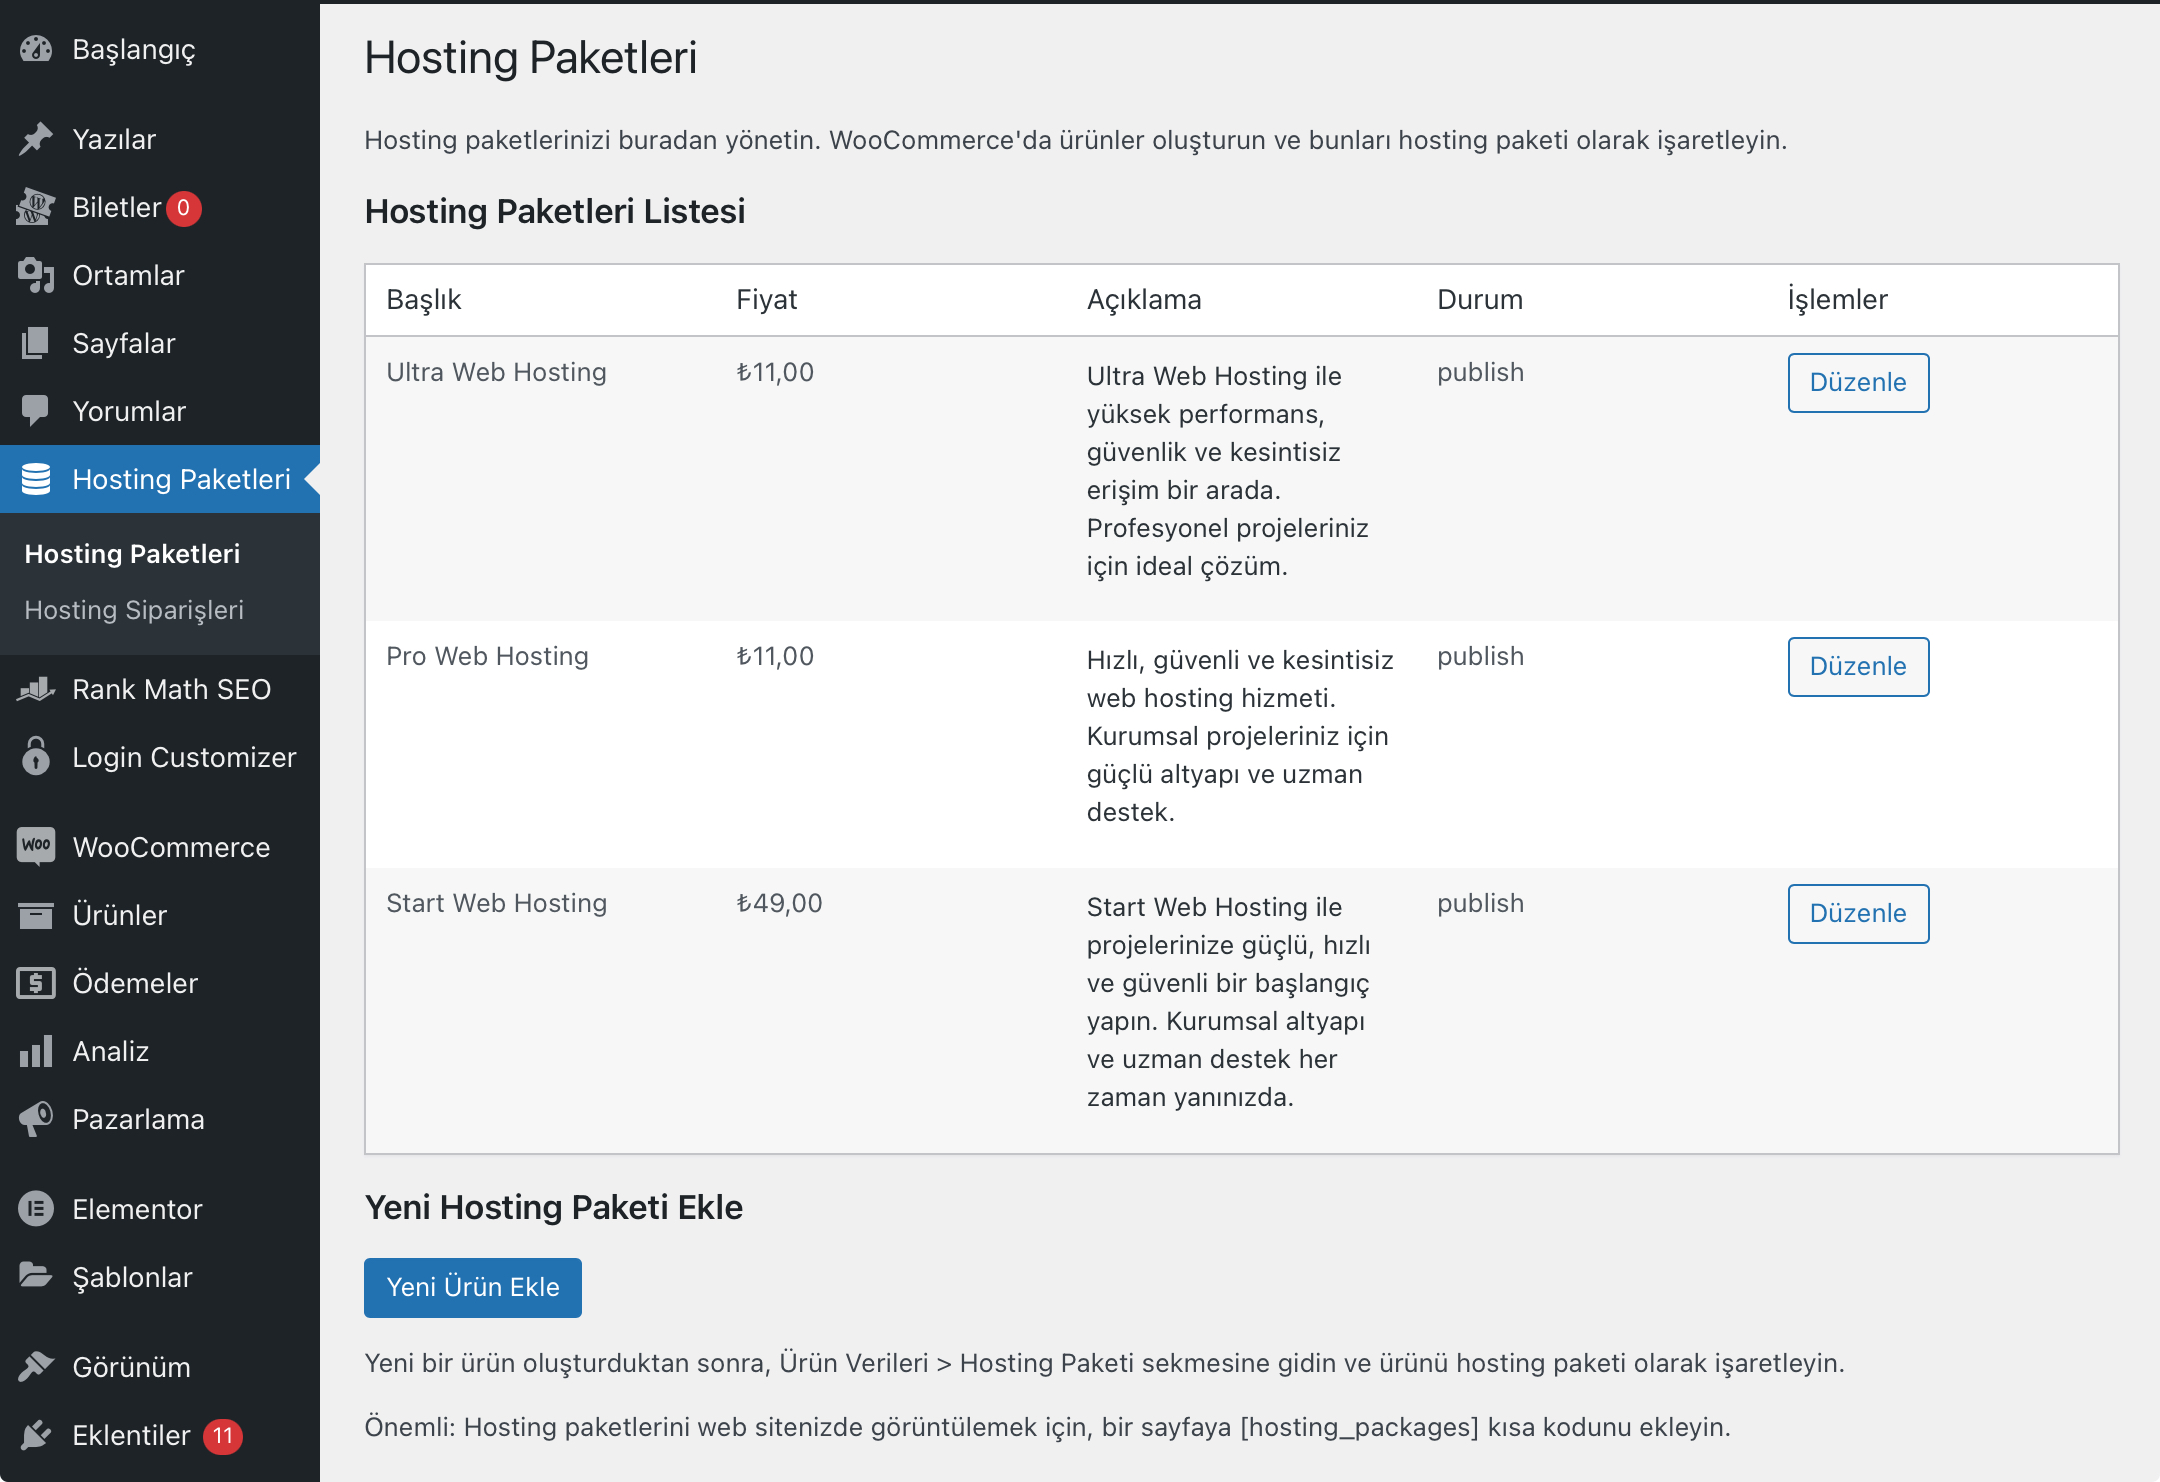Viewport: 2160px width, 1482px height.
Task: Click the Yorumlar speech bubble icon
Action: 36,411
